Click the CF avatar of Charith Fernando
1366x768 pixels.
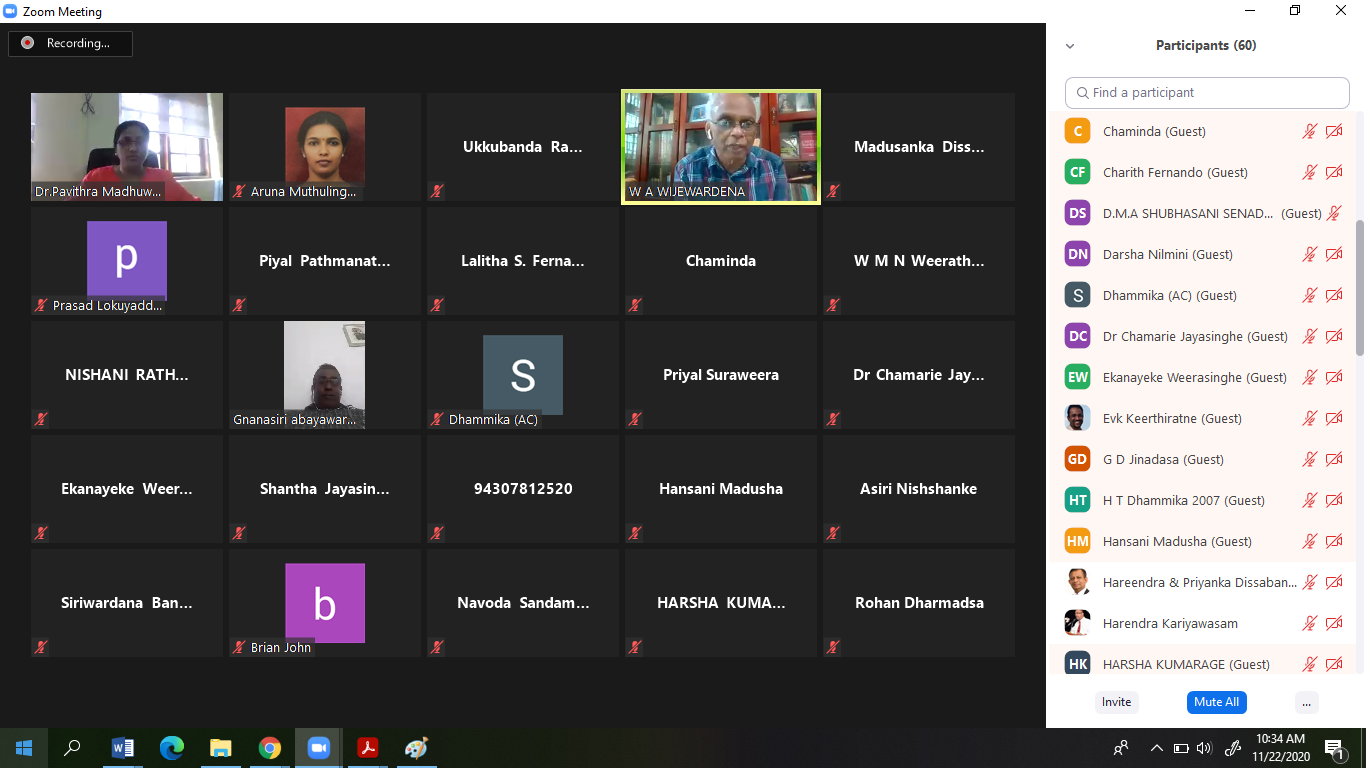pyautogui.click(x=1077, y=172)
